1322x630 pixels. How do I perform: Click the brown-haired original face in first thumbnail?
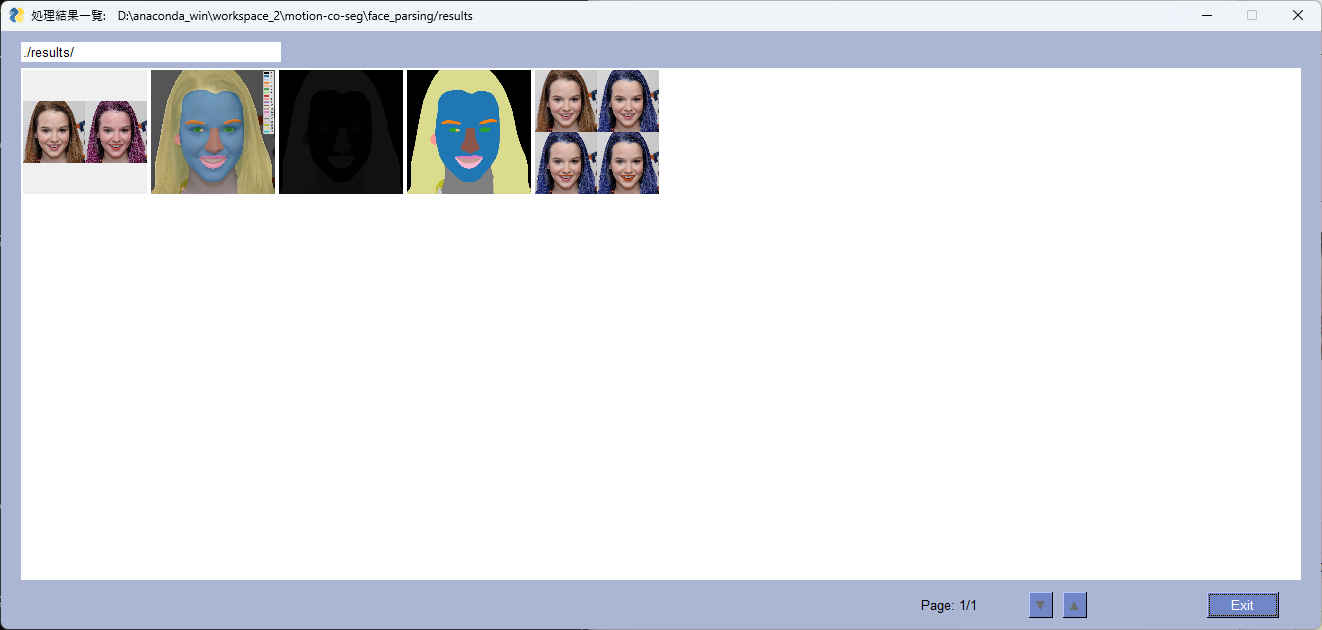point(54,132)
